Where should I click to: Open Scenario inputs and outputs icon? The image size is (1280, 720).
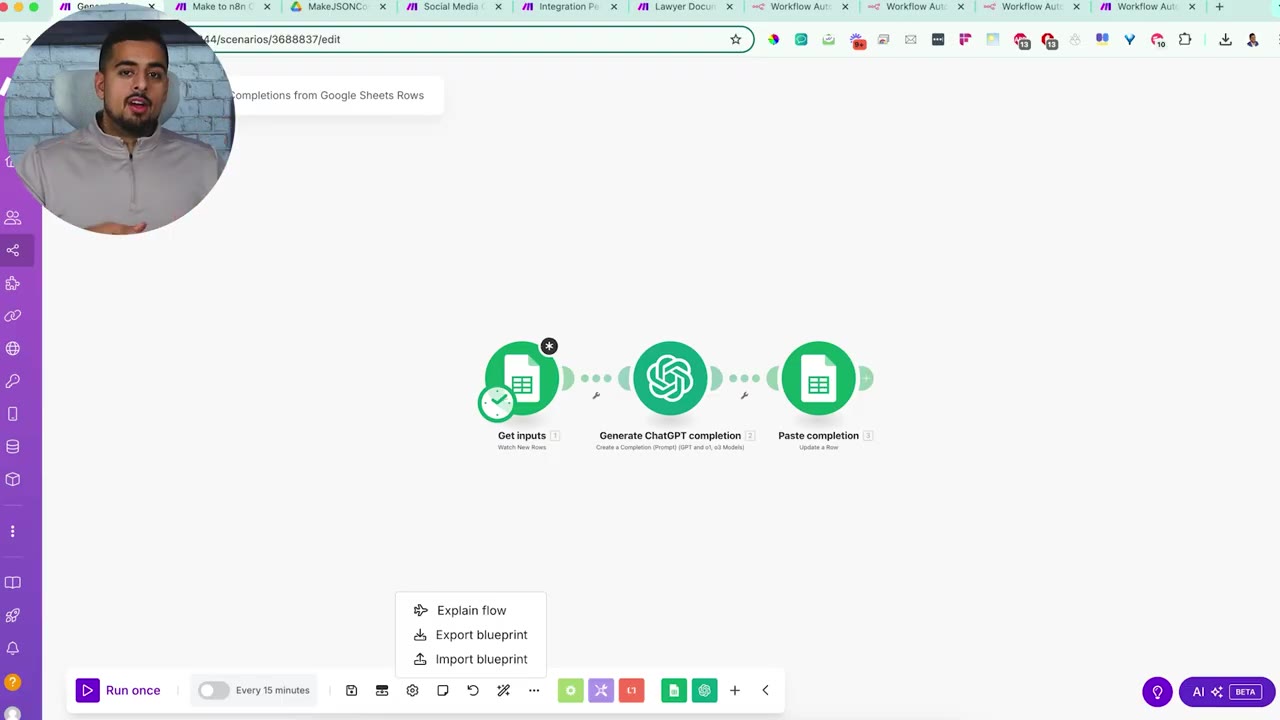tap(382, 690)
